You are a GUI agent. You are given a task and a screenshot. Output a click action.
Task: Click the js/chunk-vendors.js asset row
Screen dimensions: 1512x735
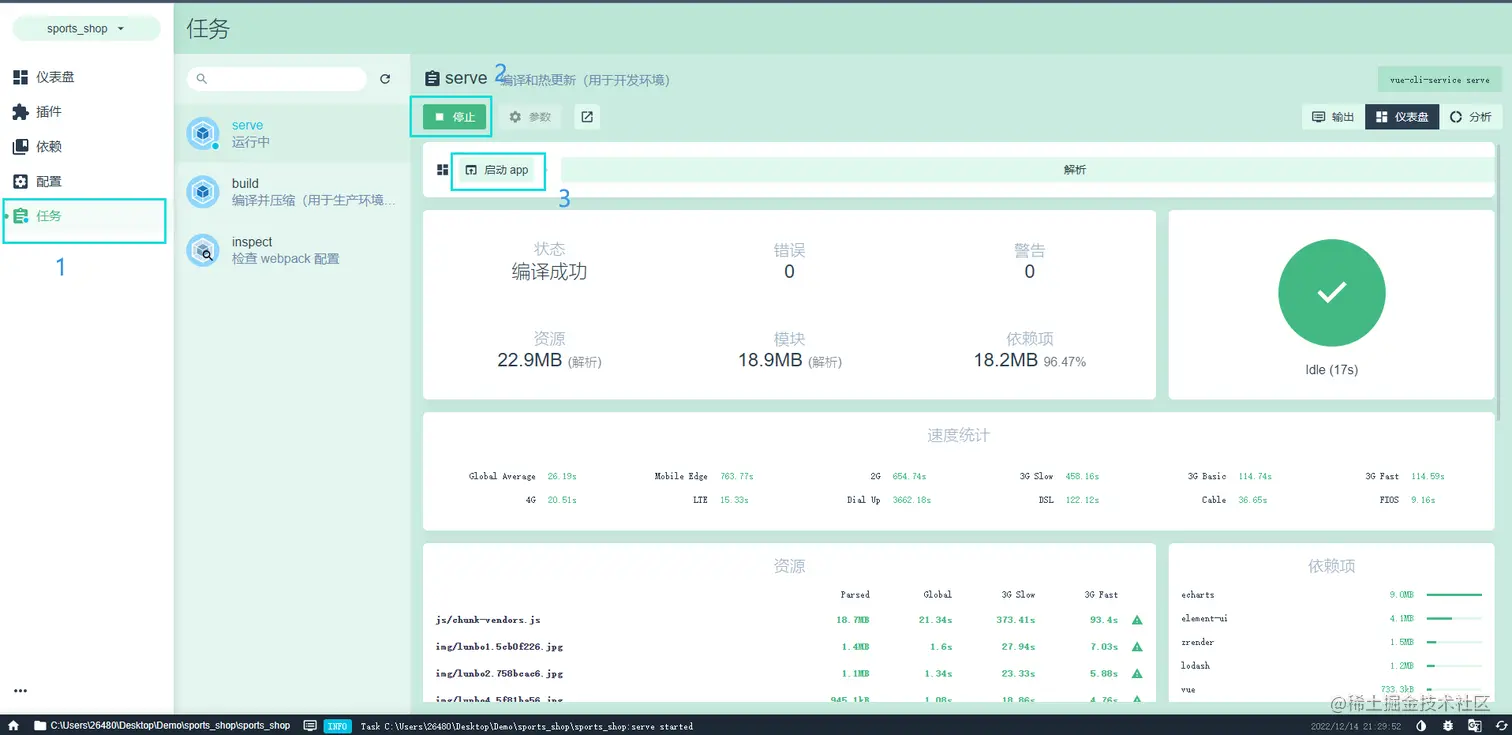pyautogui.click(x=789, y=620)
